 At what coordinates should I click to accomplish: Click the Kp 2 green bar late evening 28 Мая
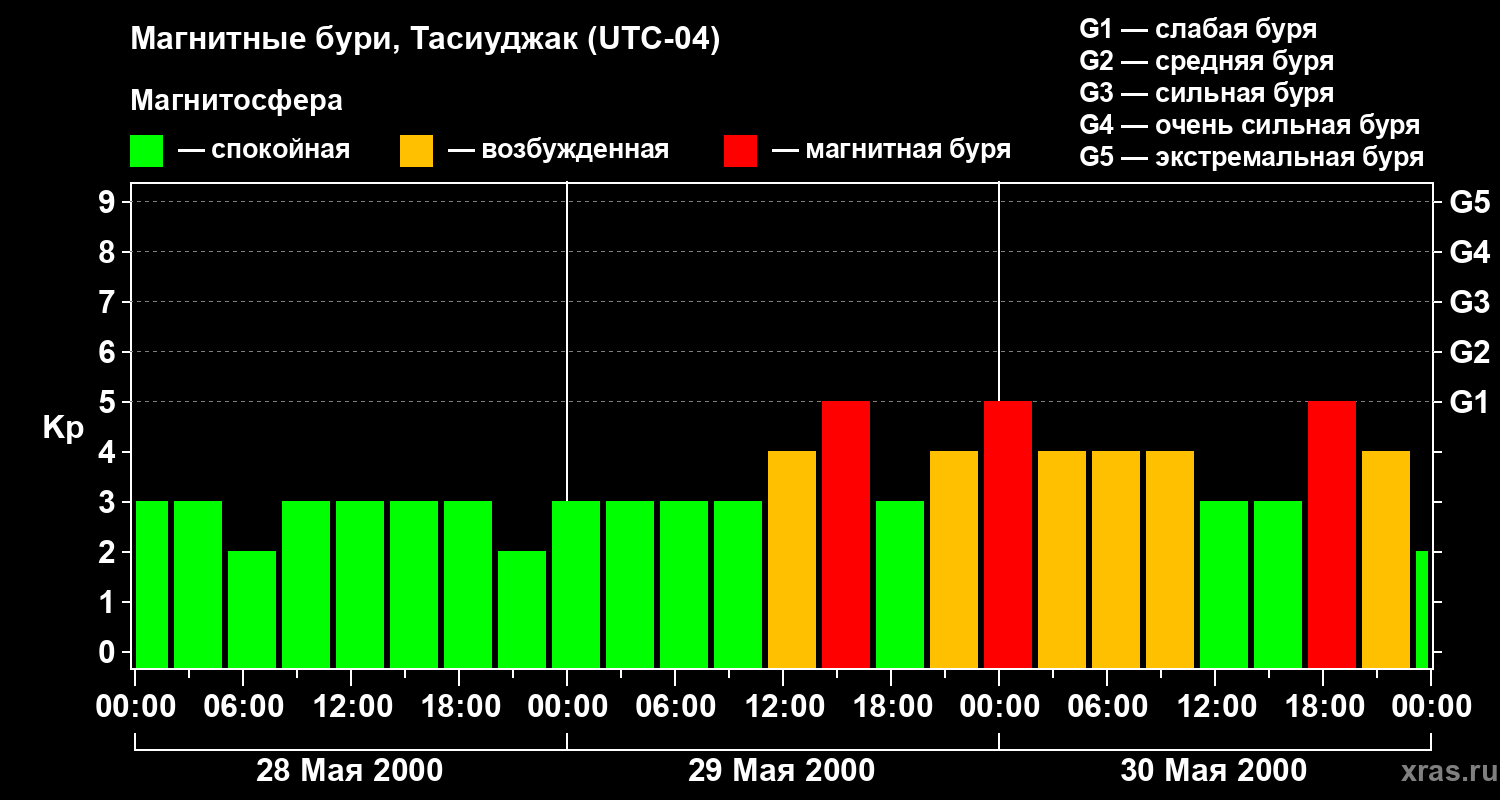coord(522,609)
